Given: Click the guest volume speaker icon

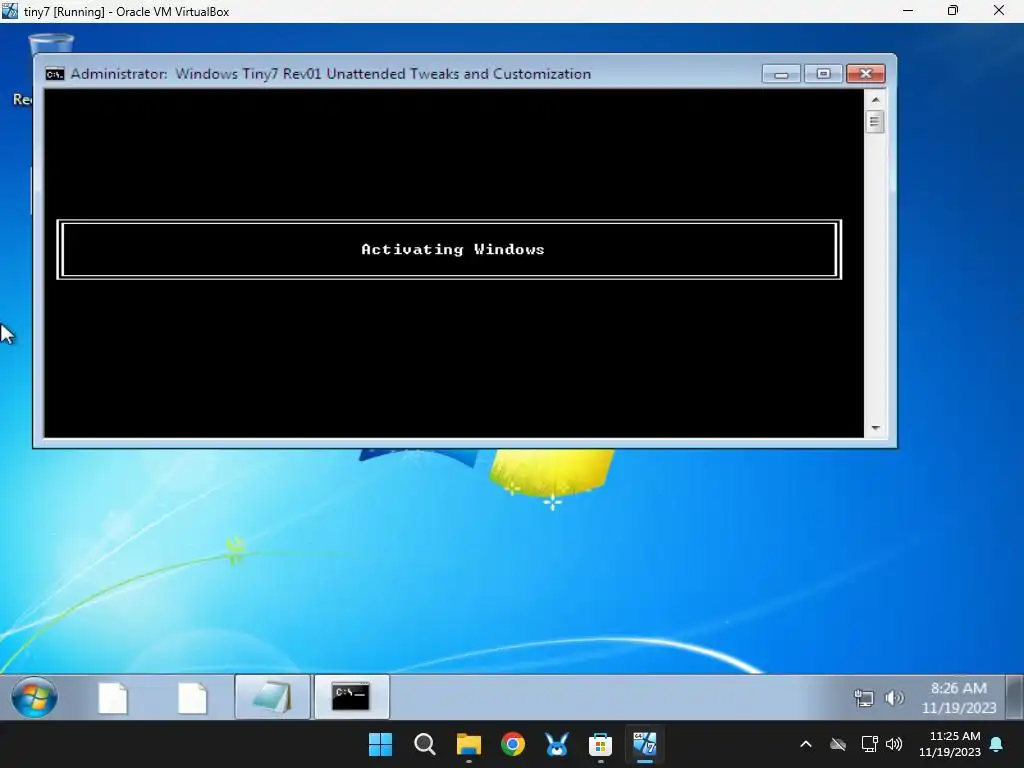Looking at the screenshot, I should pos(894,698).
